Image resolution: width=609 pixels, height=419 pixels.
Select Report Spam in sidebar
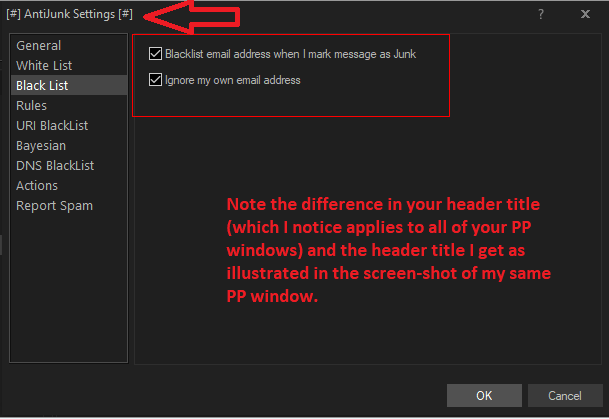68,205
